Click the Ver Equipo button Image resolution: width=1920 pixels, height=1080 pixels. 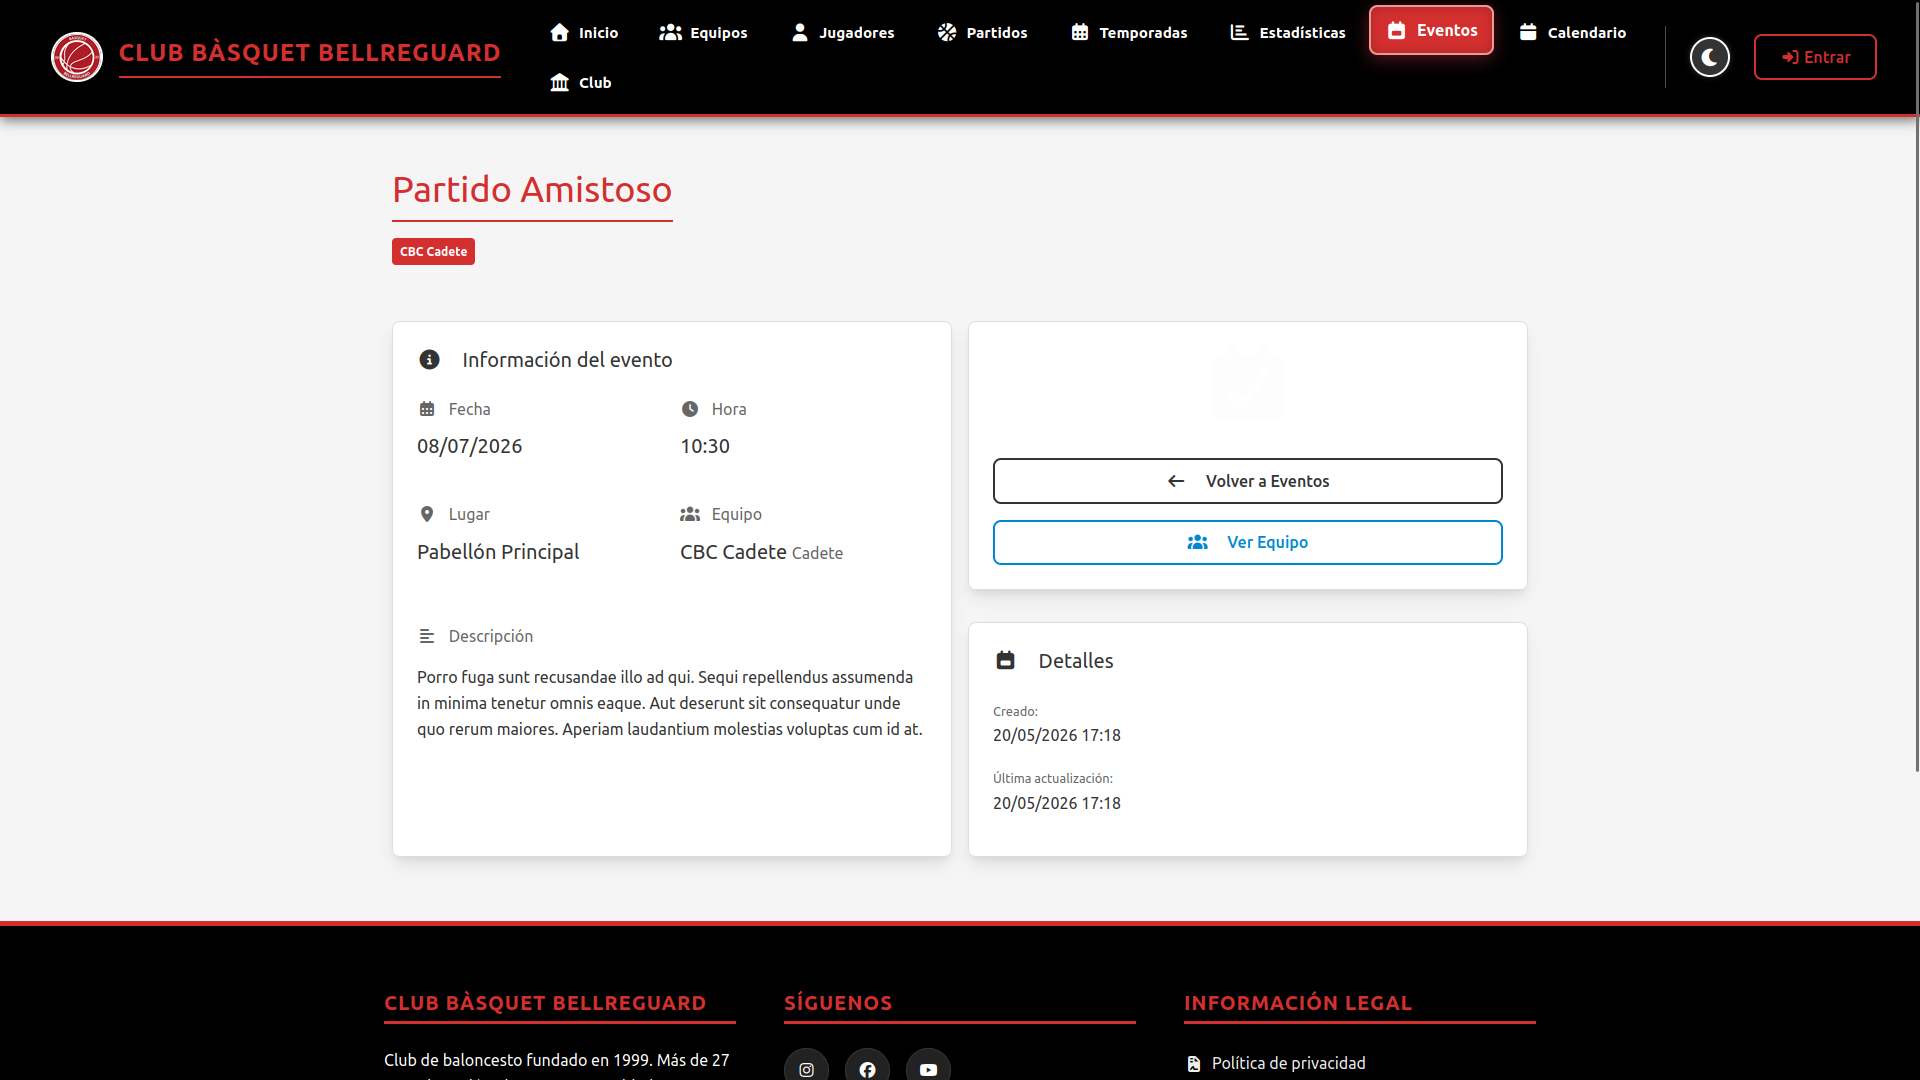tap(1248, 542)
